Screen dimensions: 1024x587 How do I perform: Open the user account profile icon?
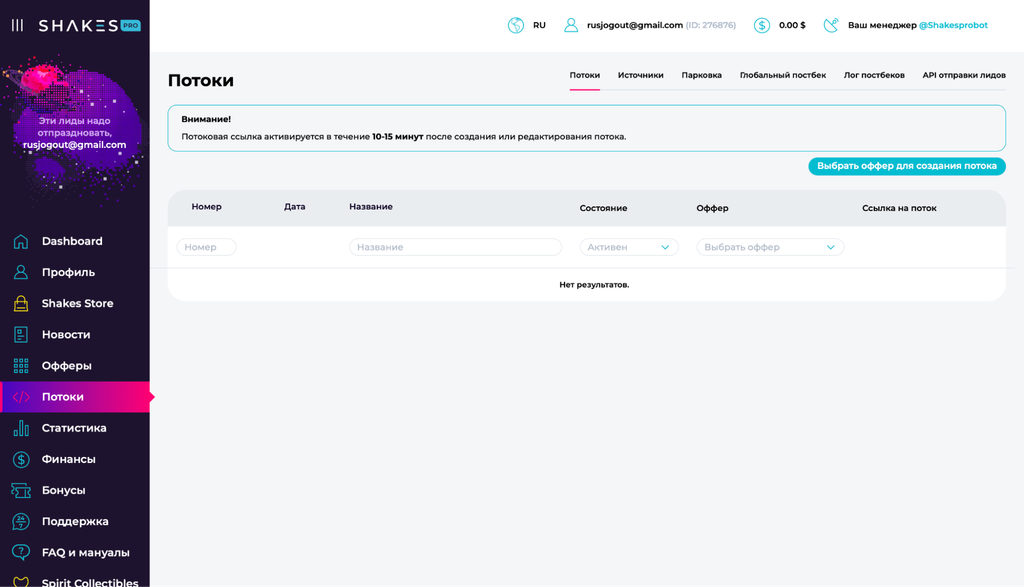click(571, 25)
